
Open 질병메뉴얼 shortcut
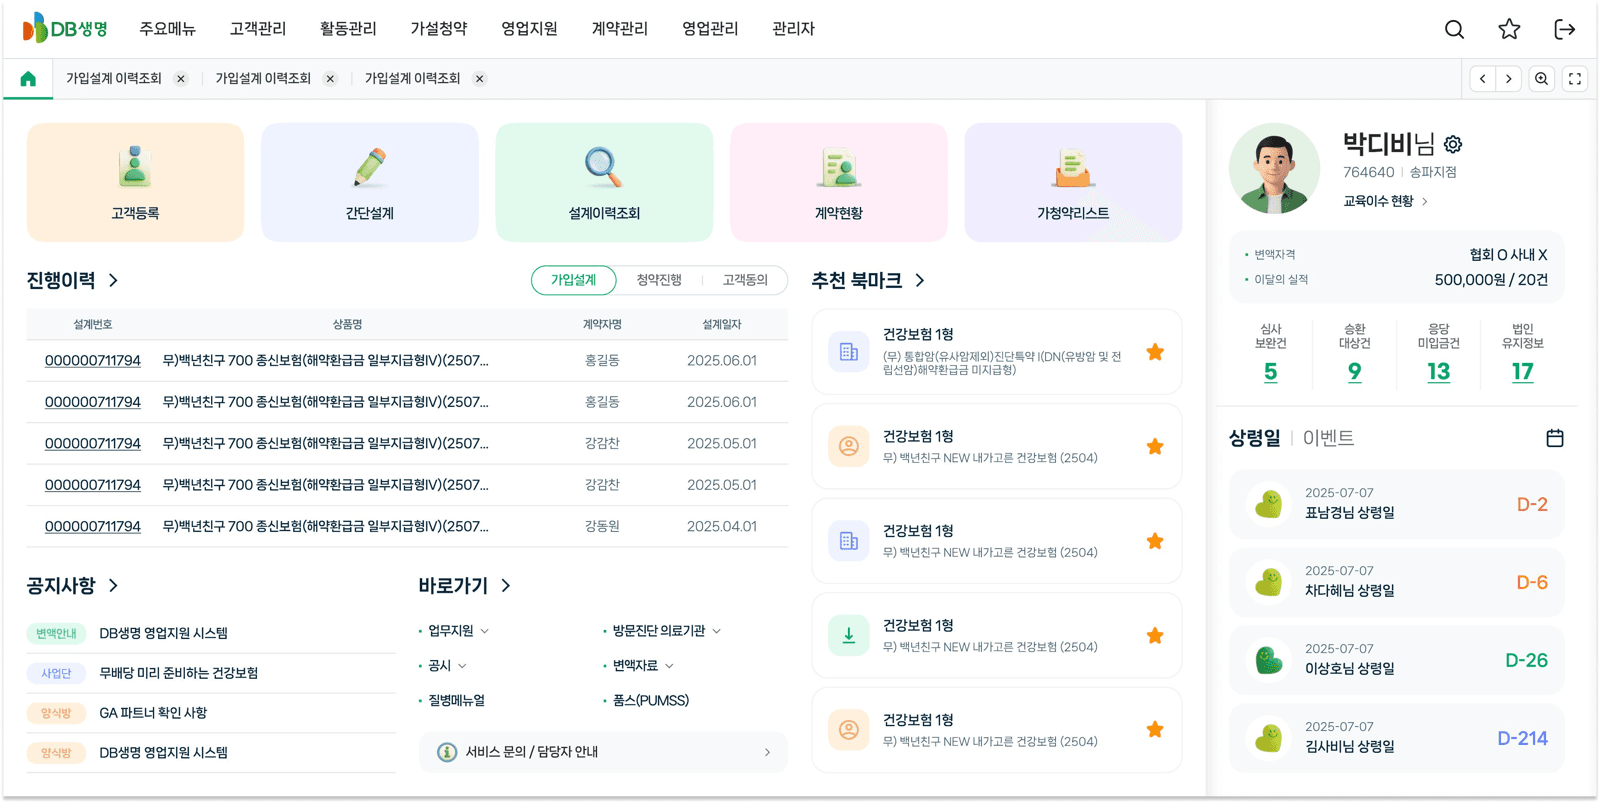pyautogui.click(x=457, y=701)
